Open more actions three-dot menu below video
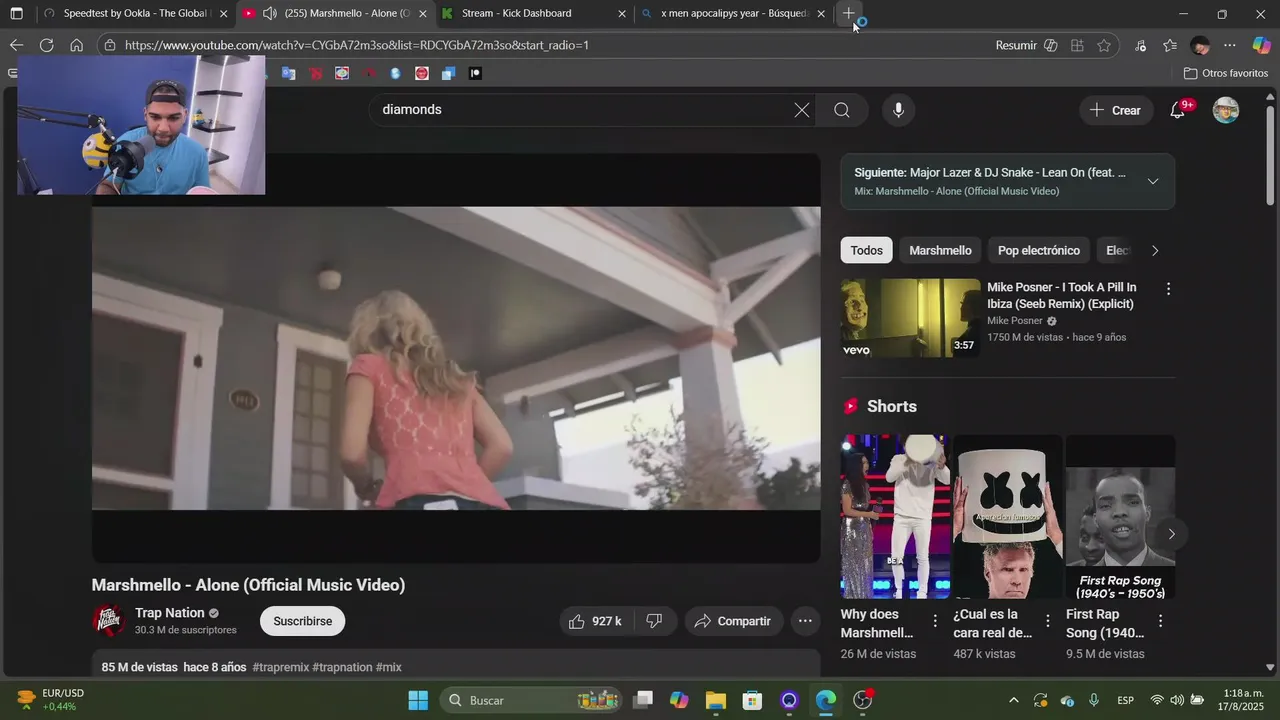This screenshot has height=720, width=1280. pos(805,621)
